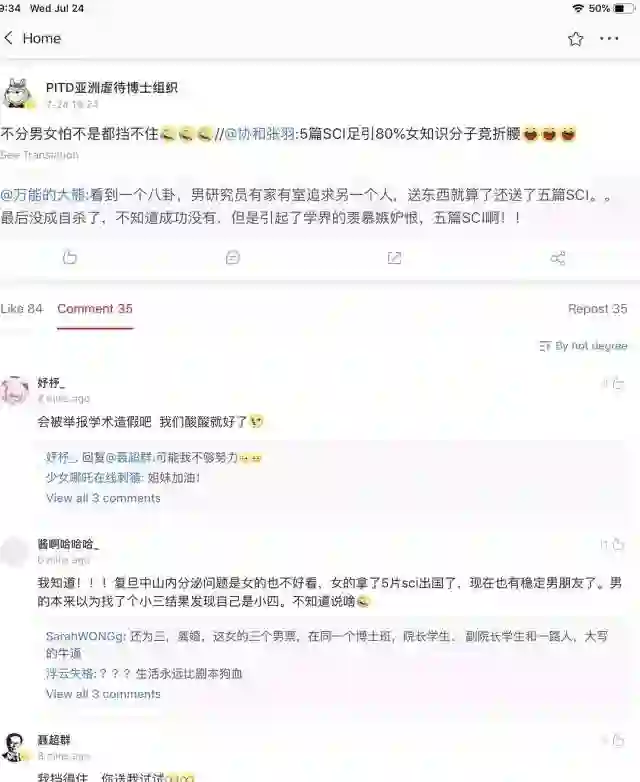Switch to the Repost 35 tab

coord(598,309)
